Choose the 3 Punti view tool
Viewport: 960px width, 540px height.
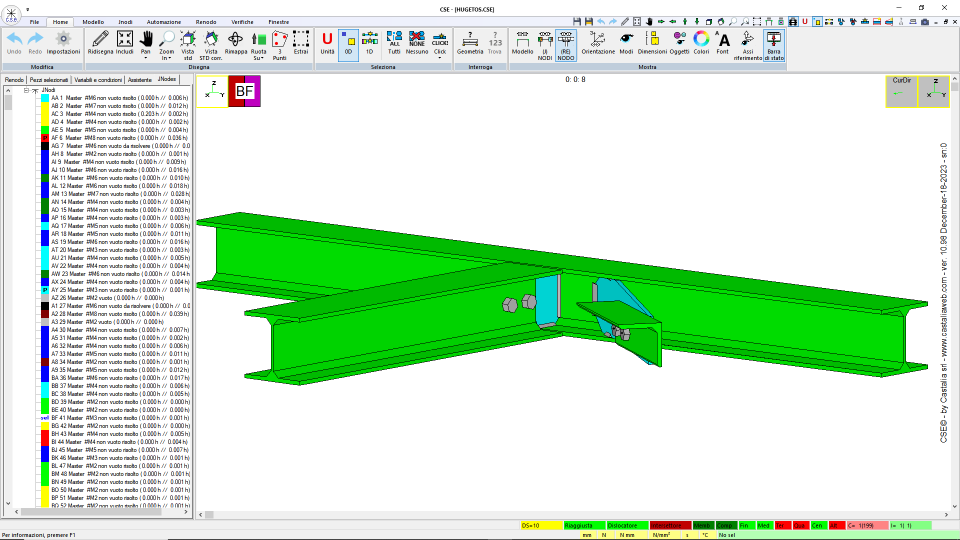(x=279, y=45)
